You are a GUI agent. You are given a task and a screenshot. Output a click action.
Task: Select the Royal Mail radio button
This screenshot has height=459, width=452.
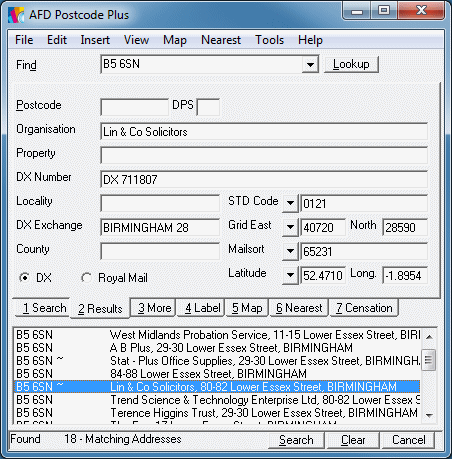[x=87, y=277]
